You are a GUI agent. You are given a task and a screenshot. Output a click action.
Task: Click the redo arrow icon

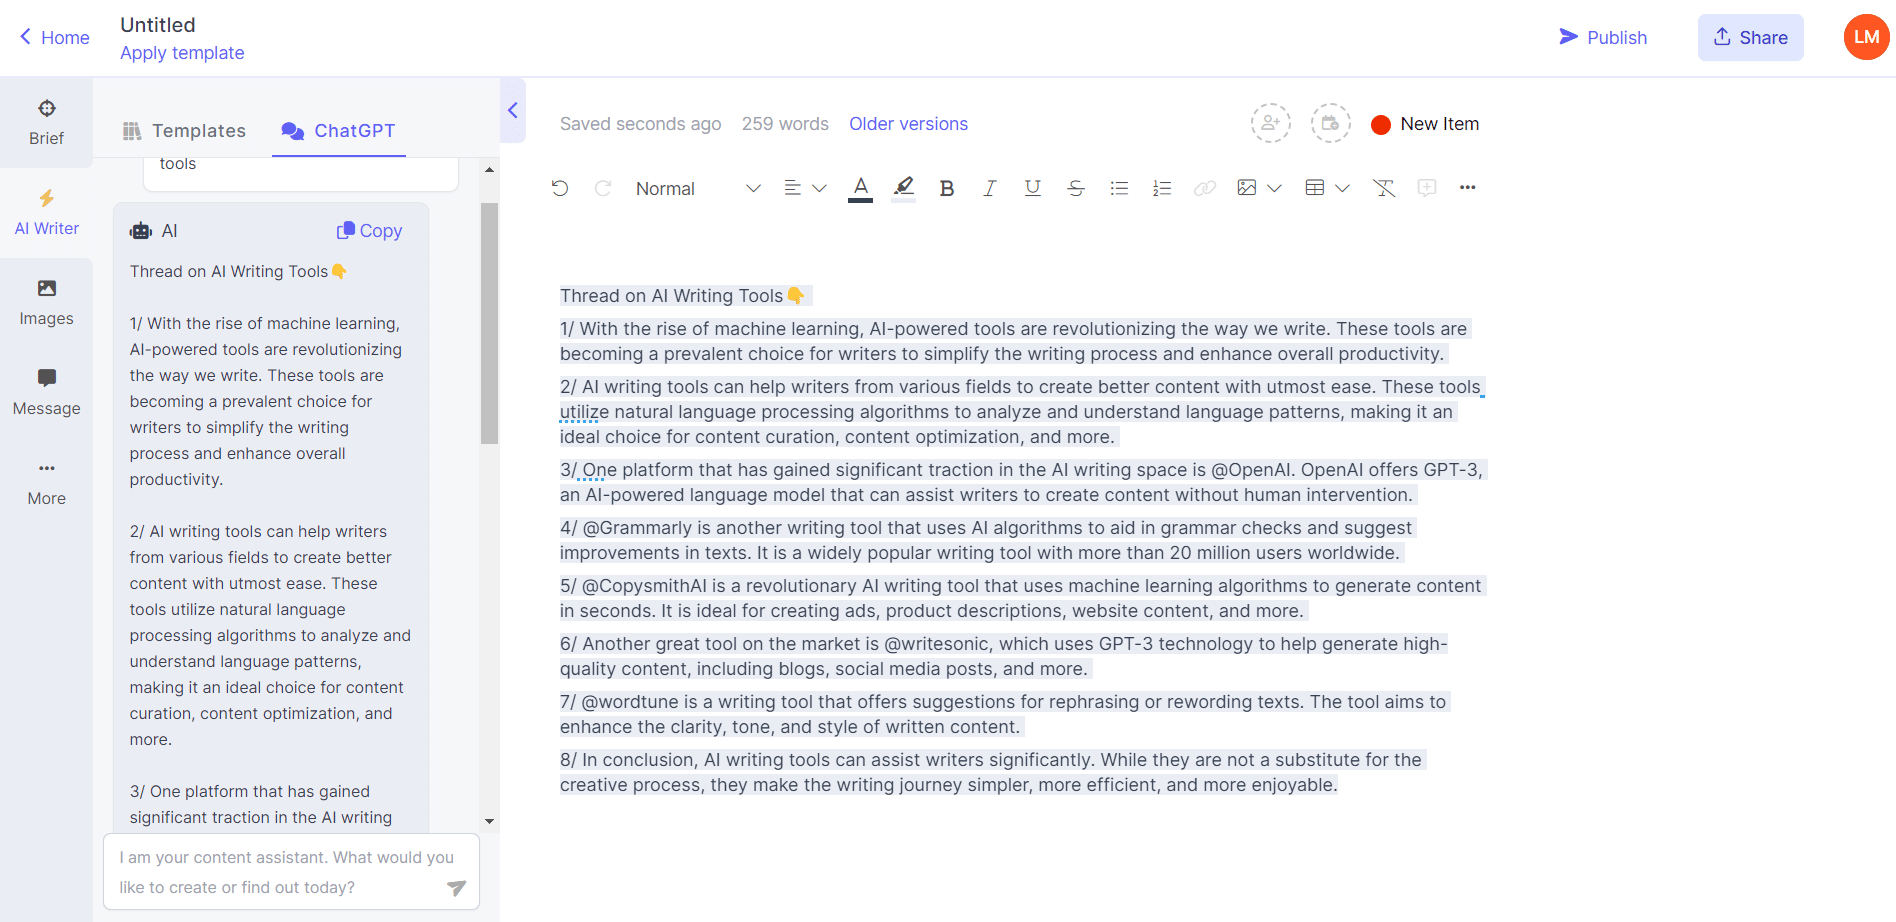pyautogui.click(x=603, y=188)
